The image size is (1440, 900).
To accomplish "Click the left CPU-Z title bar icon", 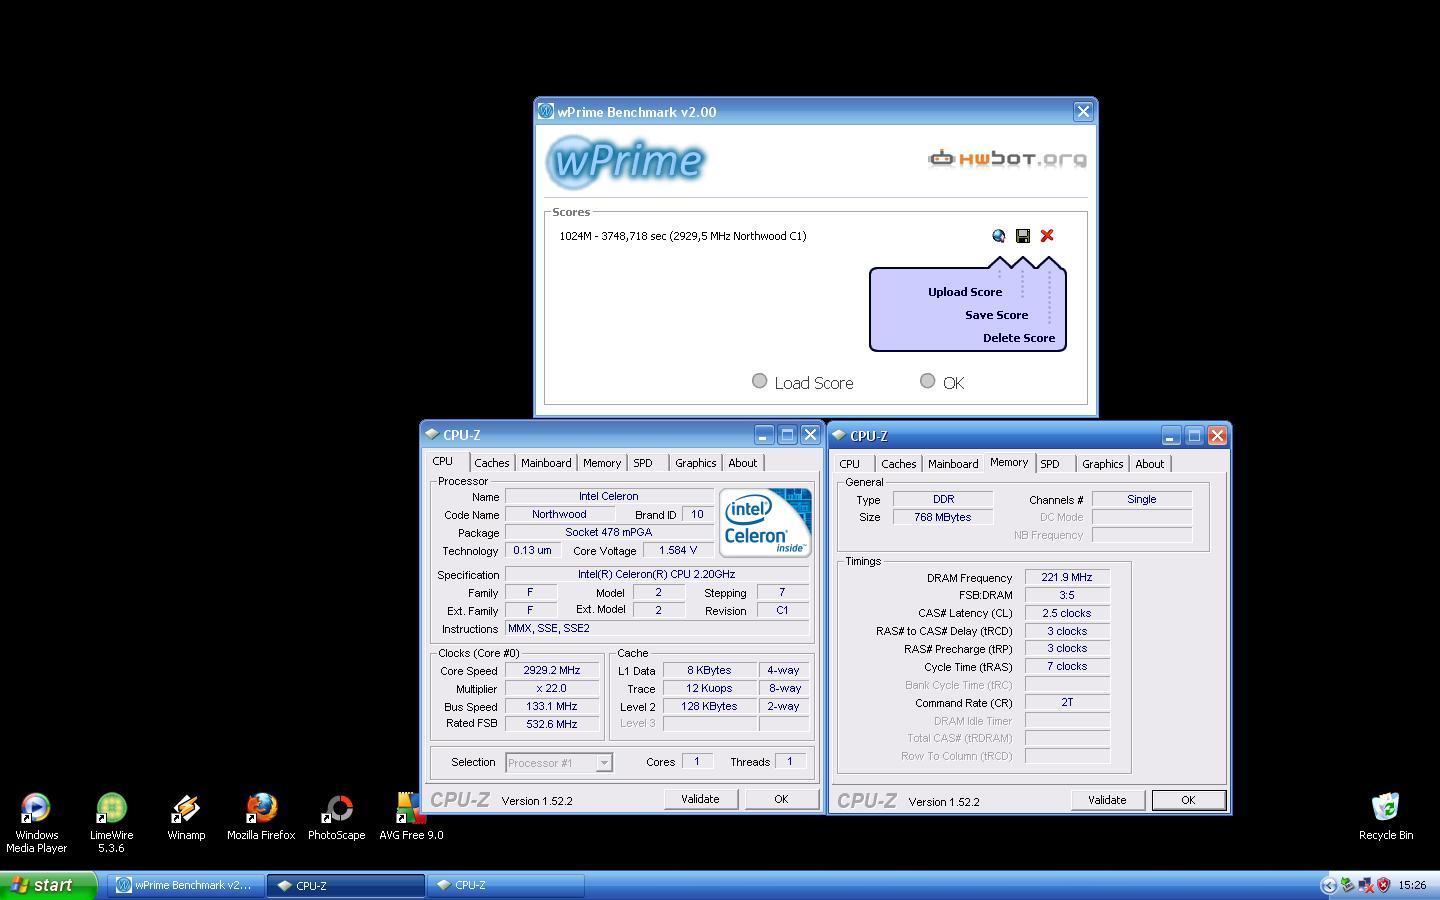I will click(x=432, y=434).
